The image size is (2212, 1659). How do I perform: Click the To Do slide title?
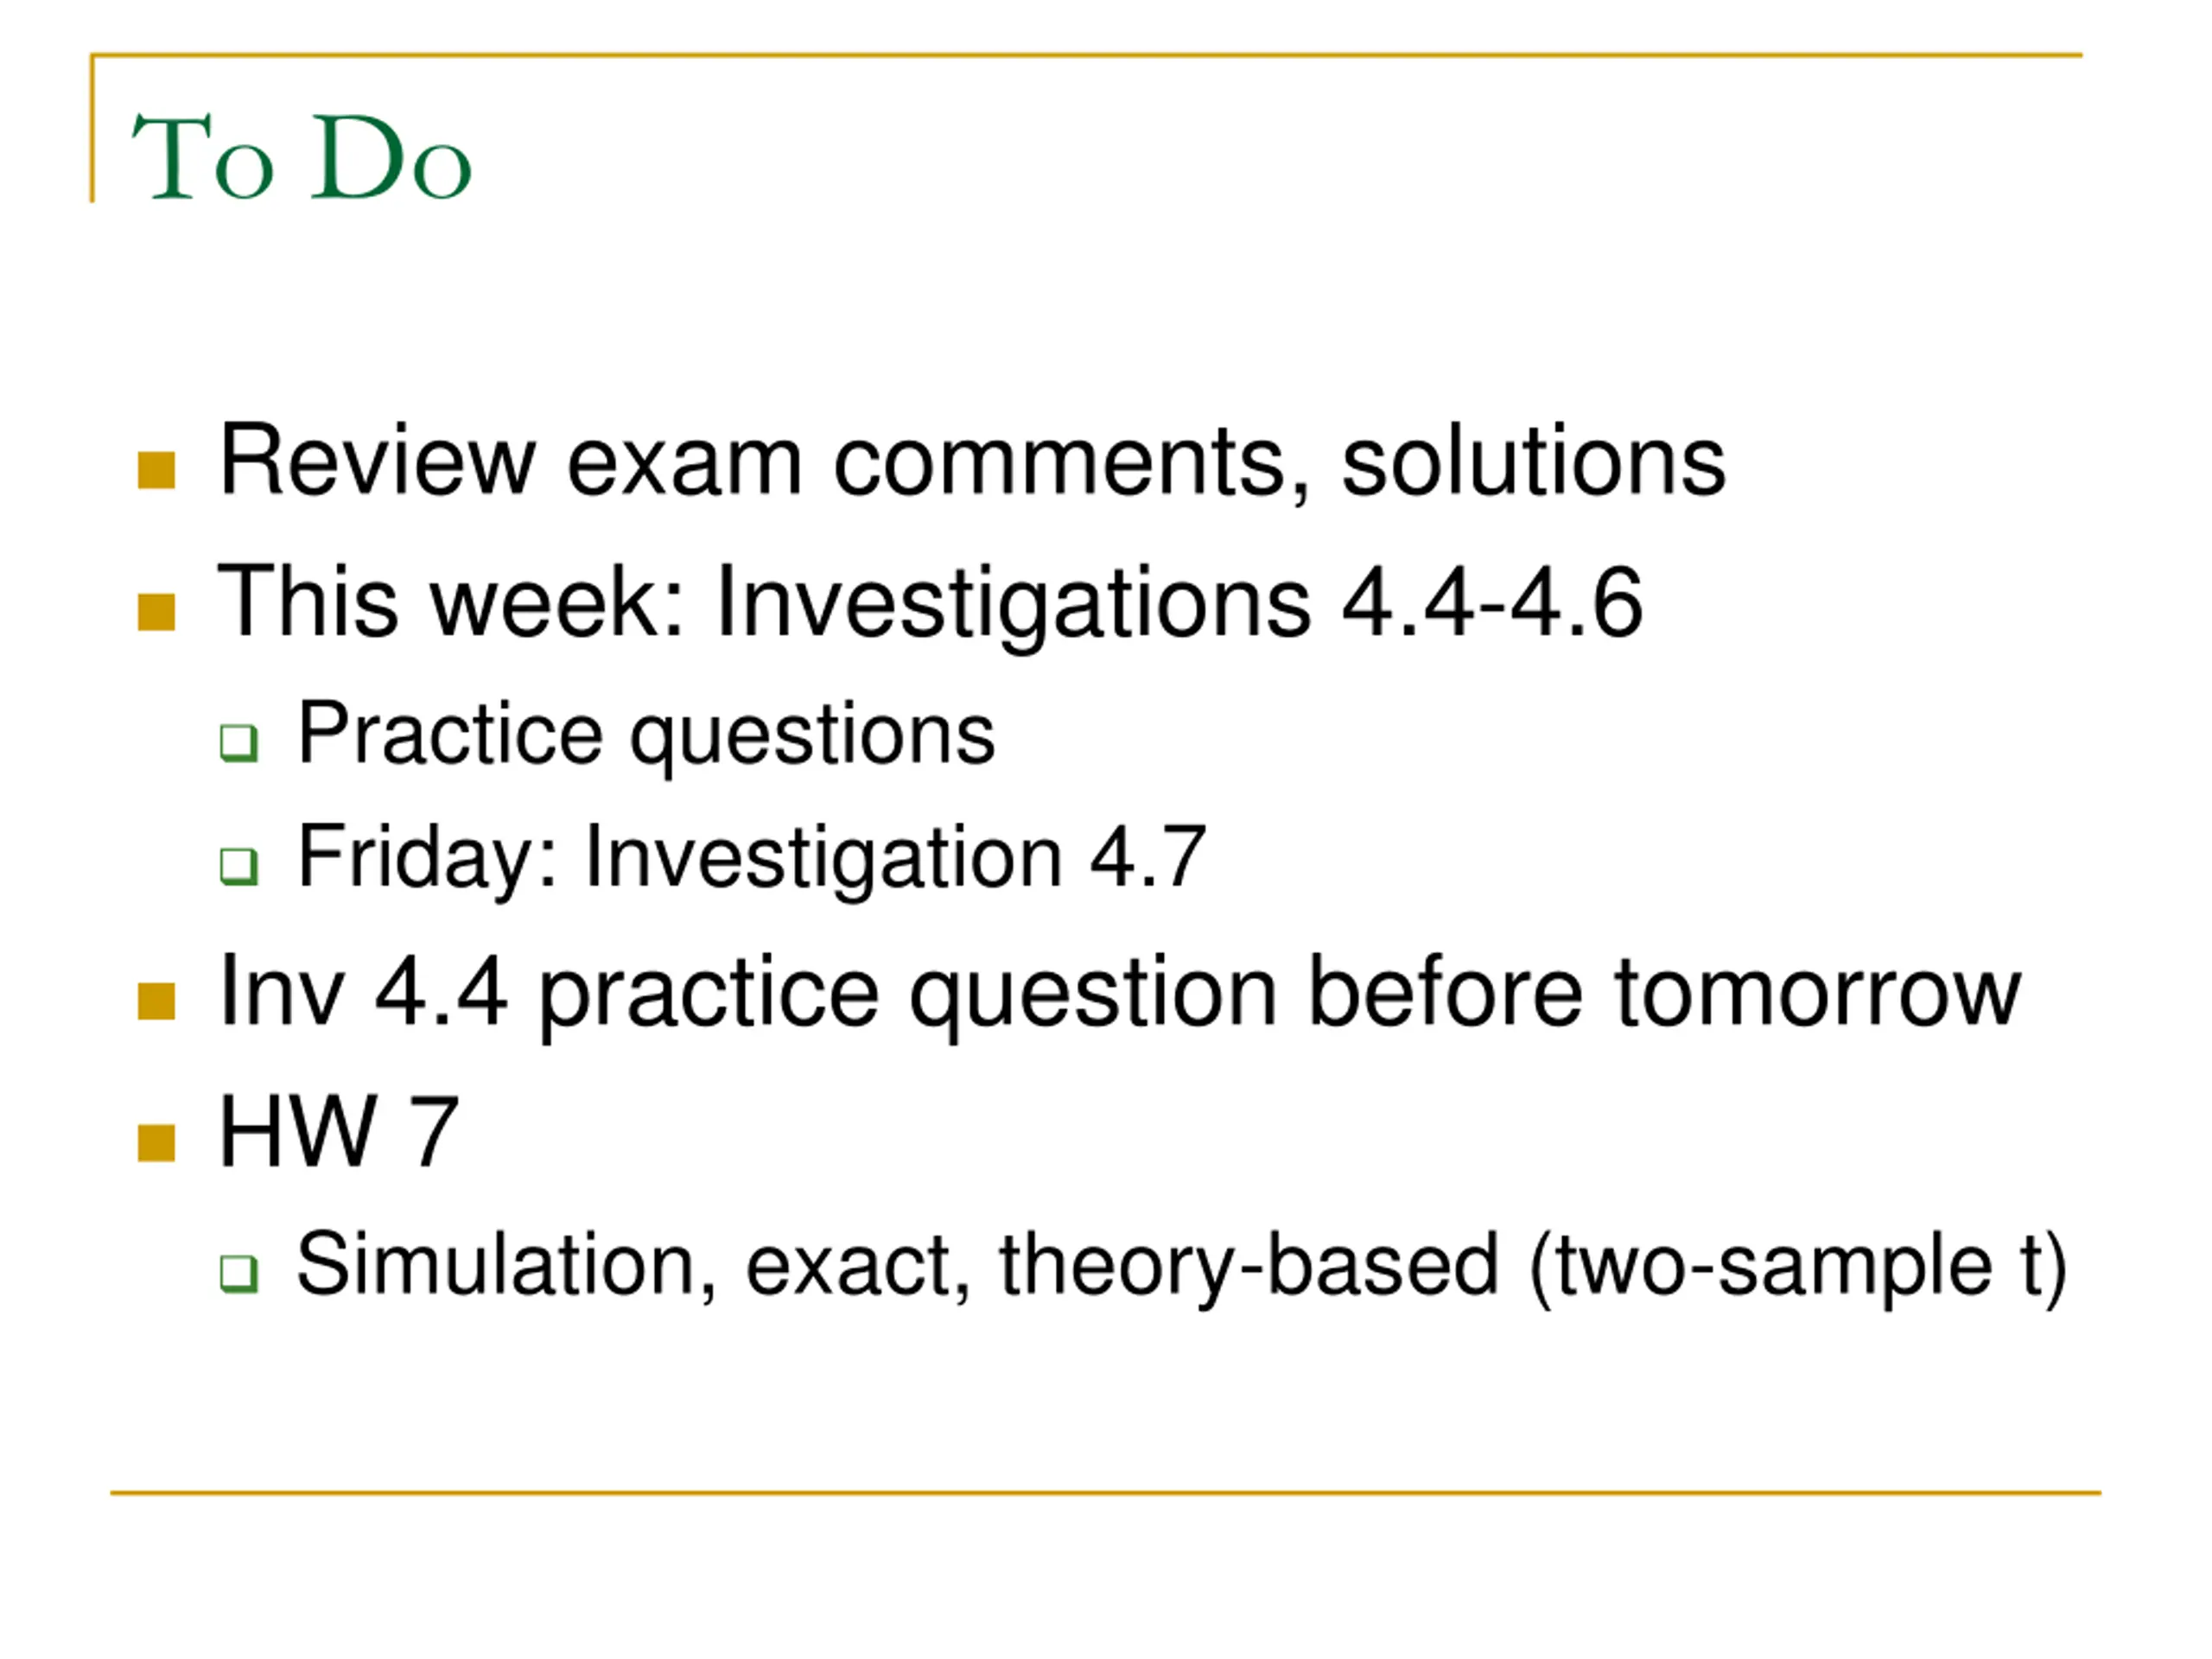(x=301, y=157)
